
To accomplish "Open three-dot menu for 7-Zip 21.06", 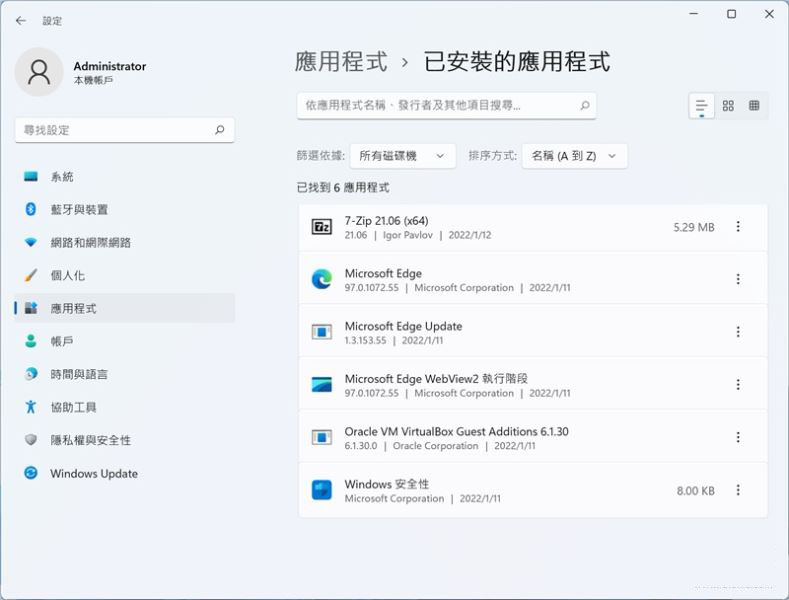I will click(738, 227).
